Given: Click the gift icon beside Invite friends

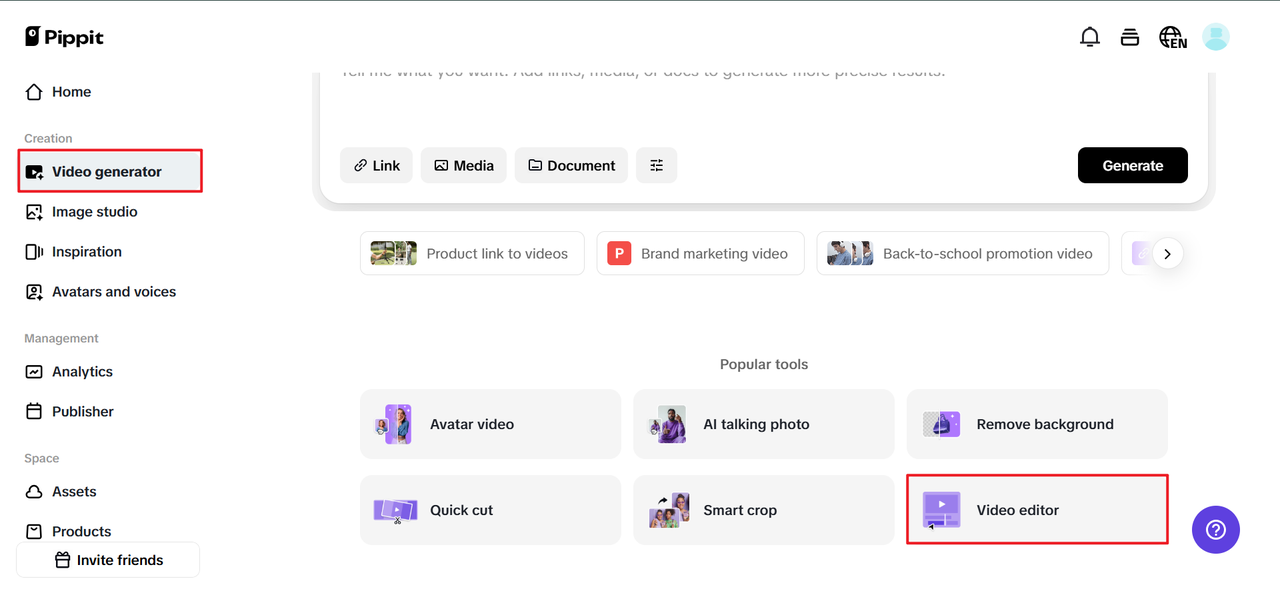Looking at the screenshot, I should 62,560.
